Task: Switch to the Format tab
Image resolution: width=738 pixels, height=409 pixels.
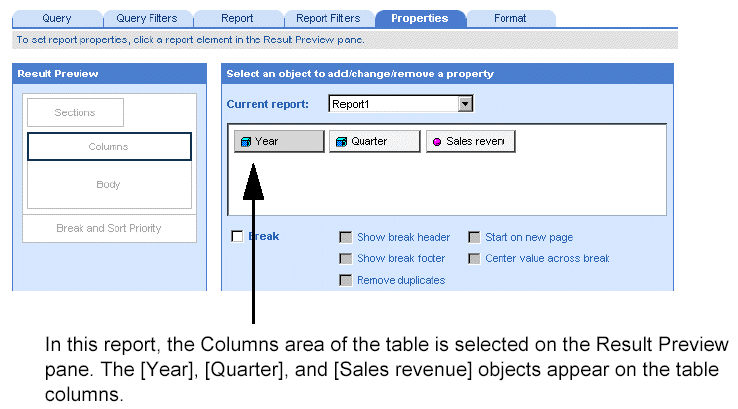Action: (x=510, y=18)
